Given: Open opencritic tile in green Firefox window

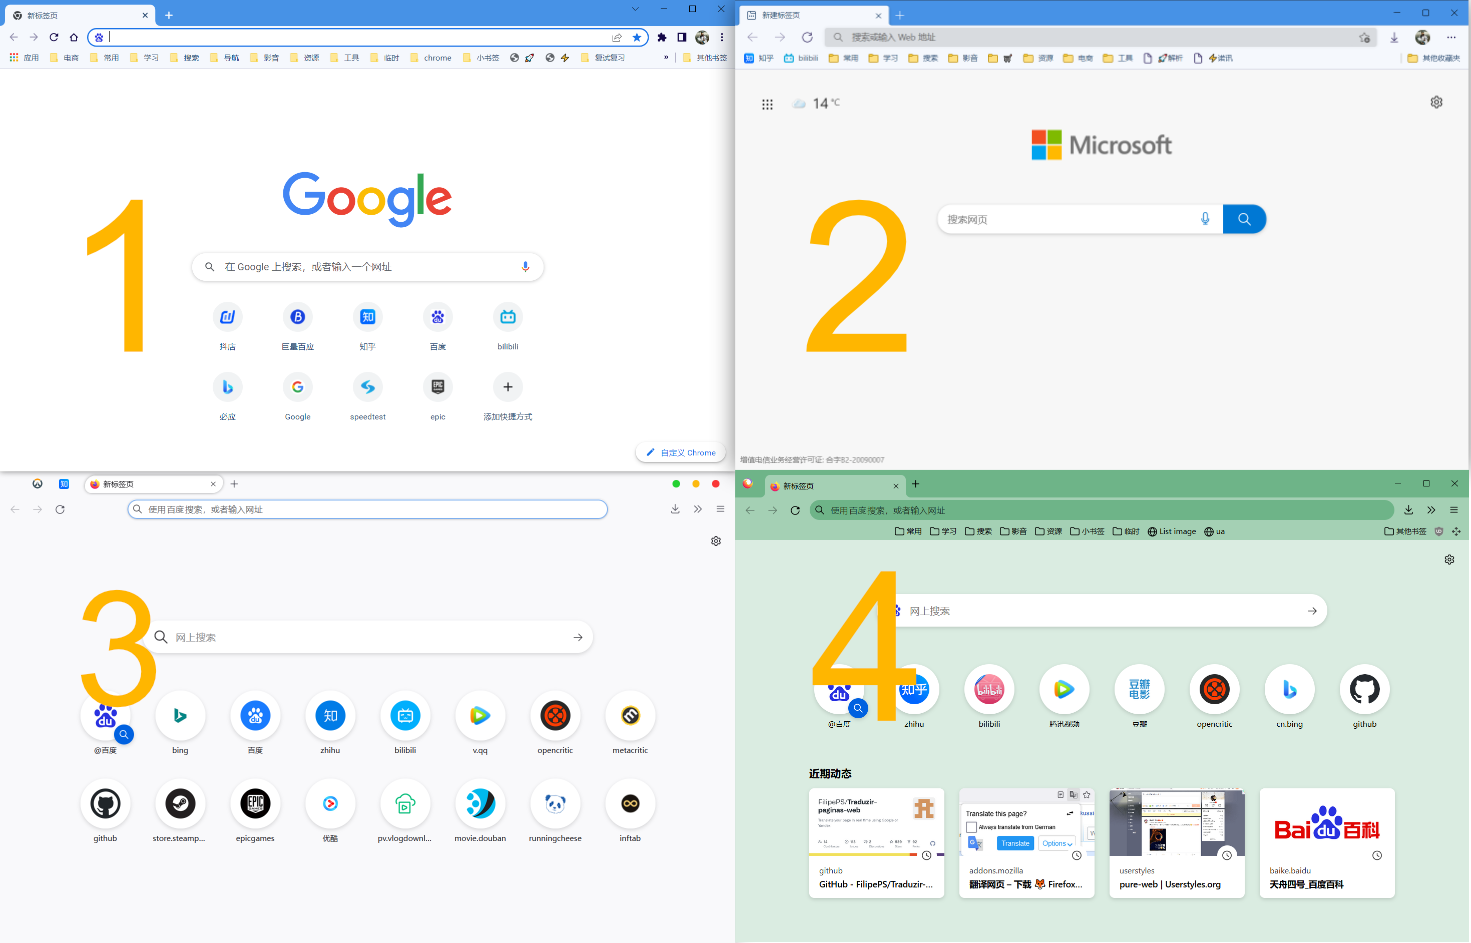Looking at the screenshot, I should point(1214,696).
